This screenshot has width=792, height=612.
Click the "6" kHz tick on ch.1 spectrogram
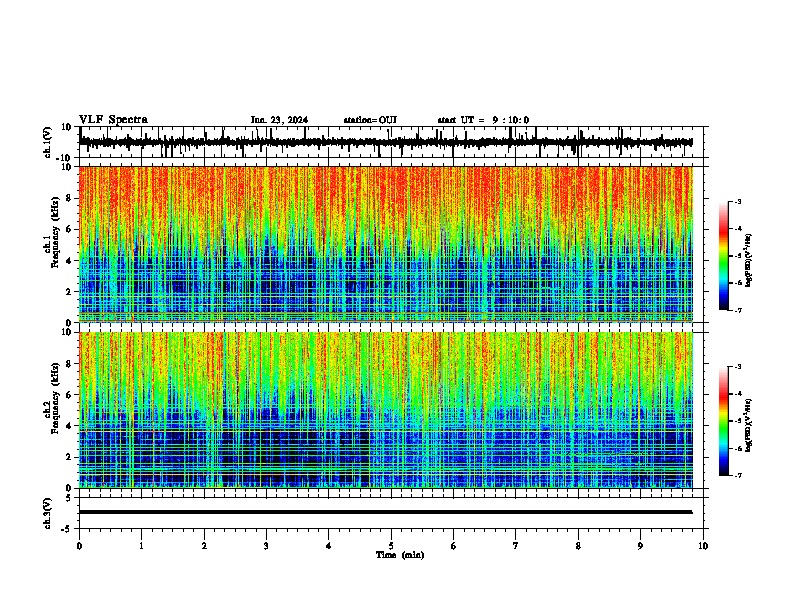tap(70, 229)
